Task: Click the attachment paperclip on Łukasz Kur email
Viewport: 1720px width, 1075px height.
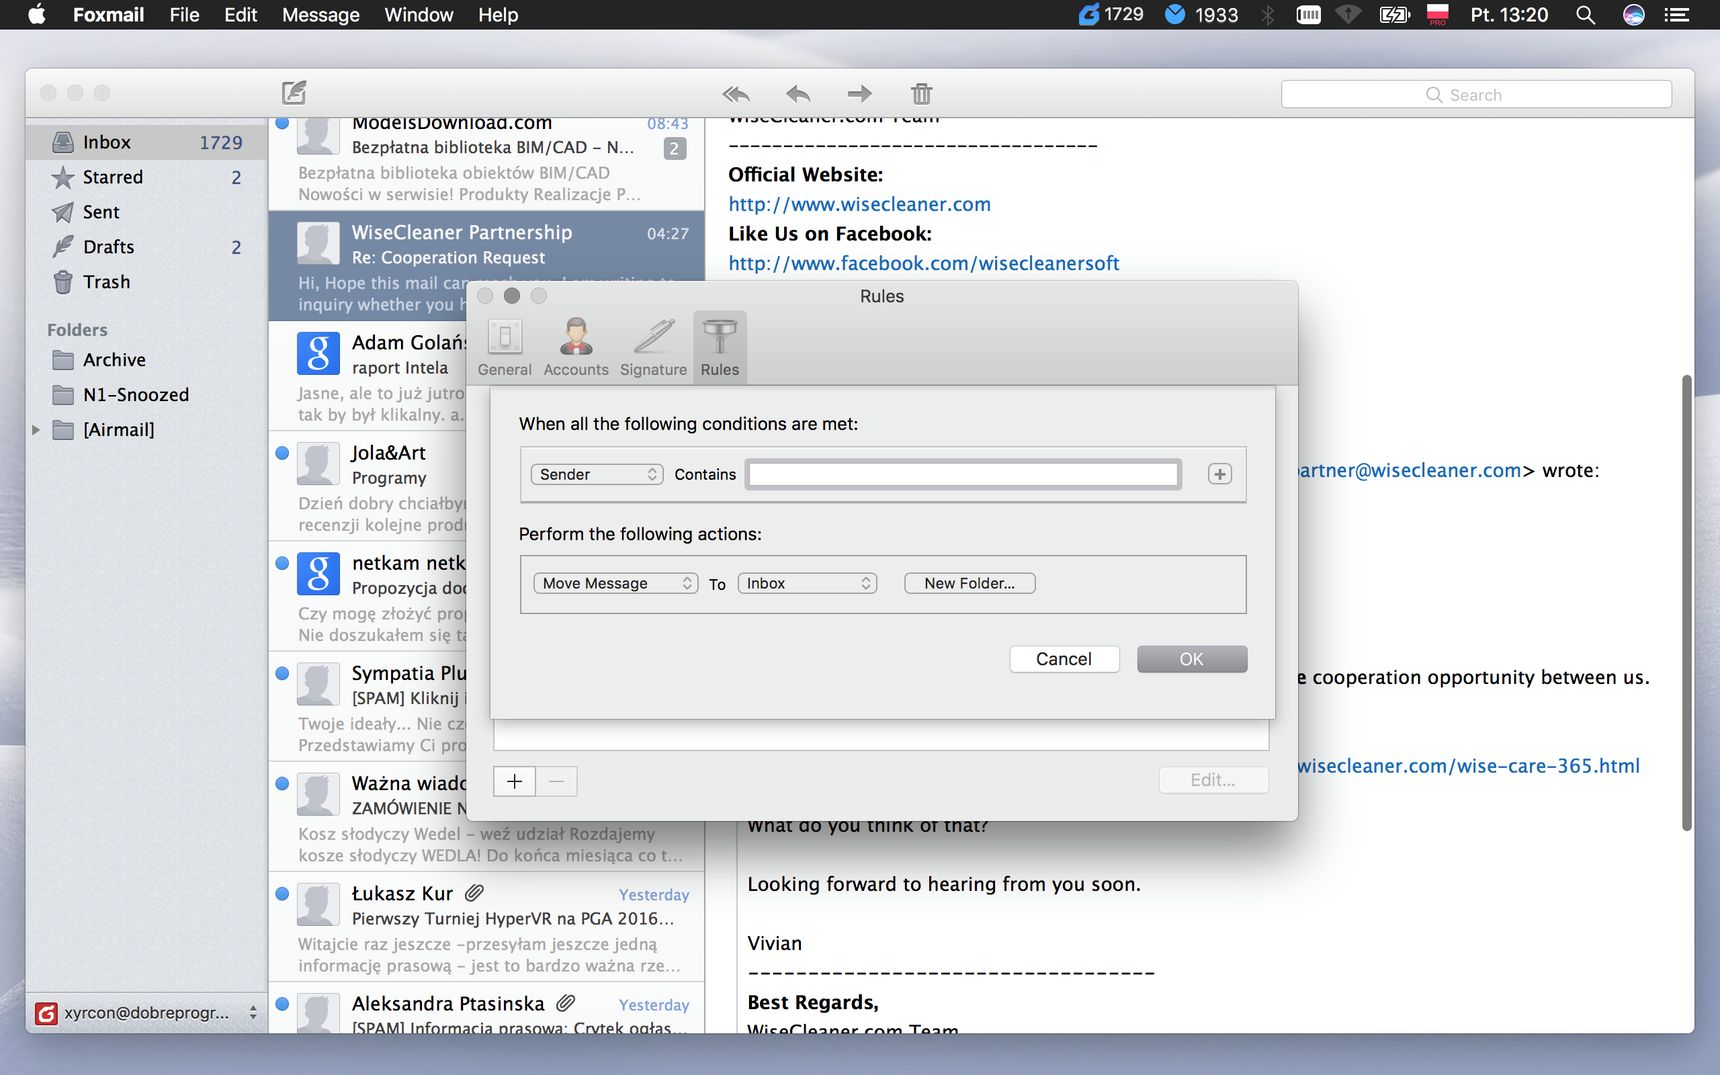Action: tap(474, 892)
